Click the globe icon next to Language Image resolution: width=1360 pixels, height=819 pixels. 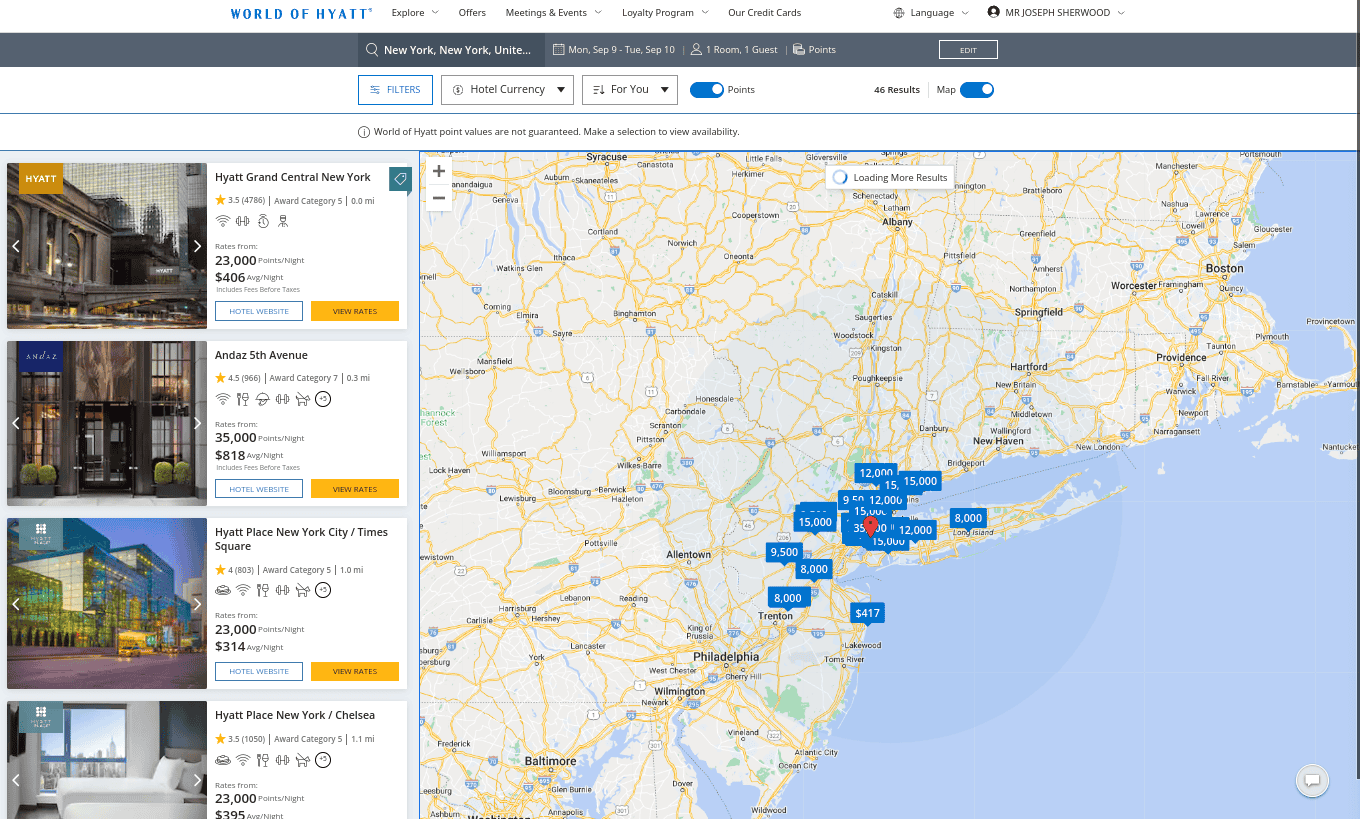click(900, 13)
